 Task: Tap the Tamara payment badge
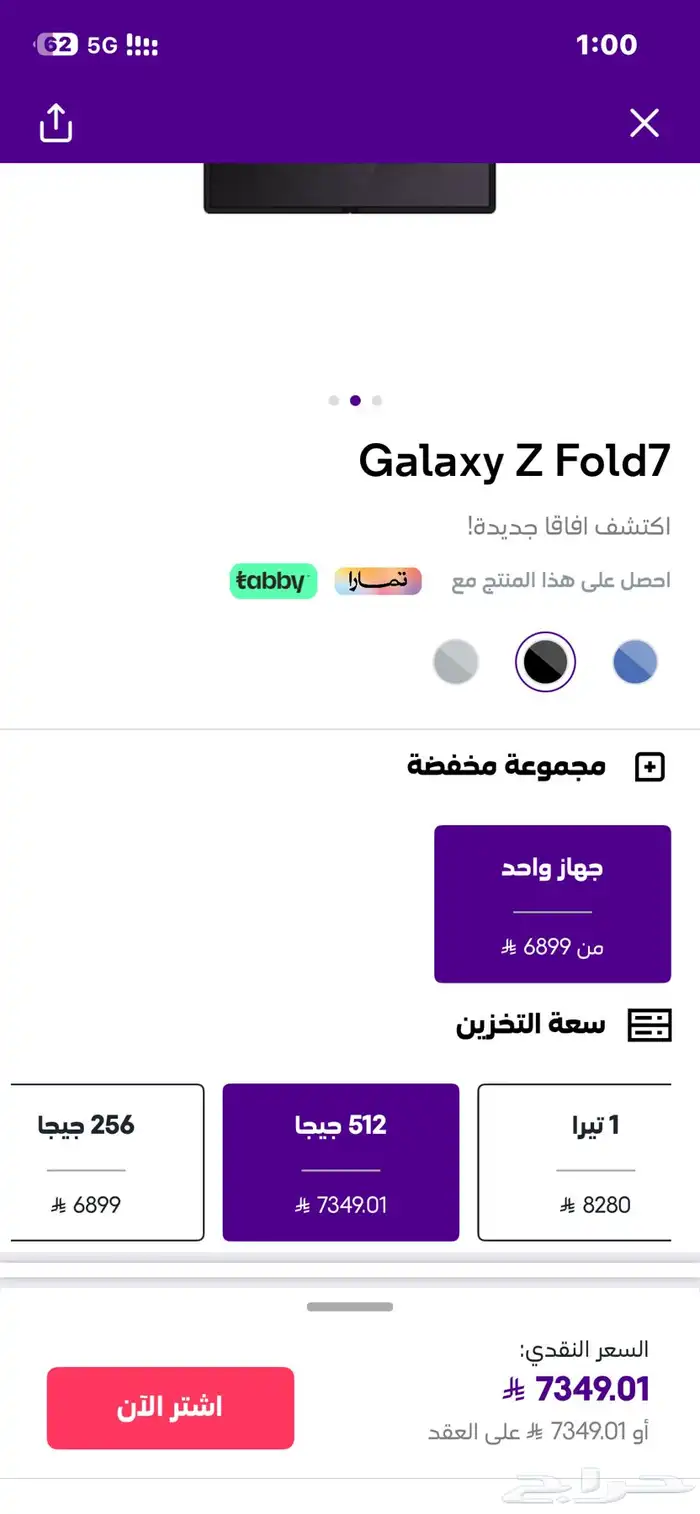[378, 581]
